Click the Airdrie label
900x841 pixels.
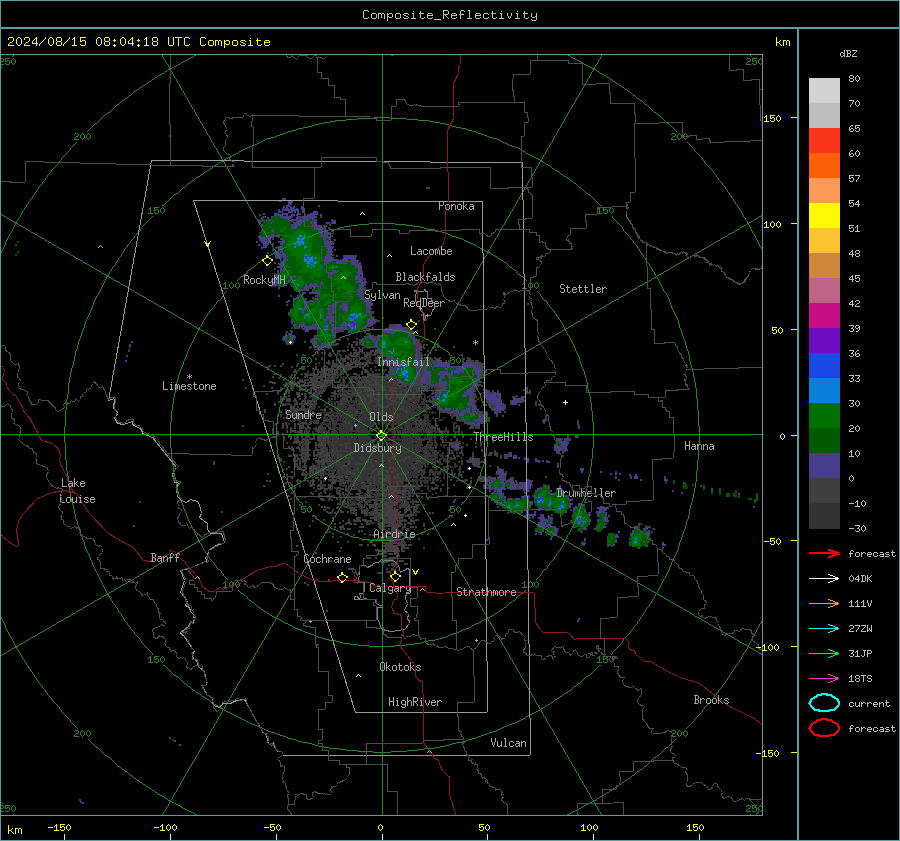coord(394,534)
